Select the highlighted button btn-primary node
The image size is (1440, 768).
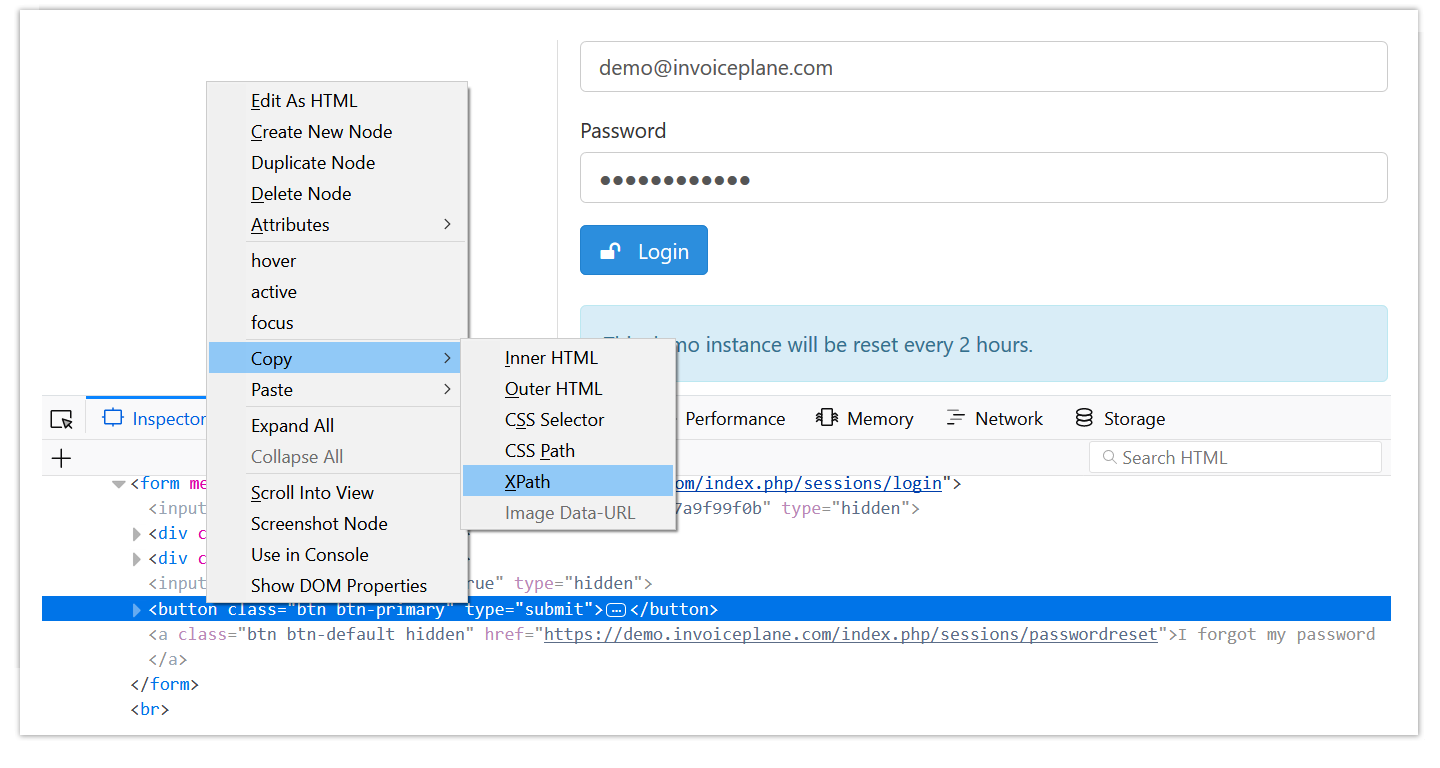click(716, 609)
